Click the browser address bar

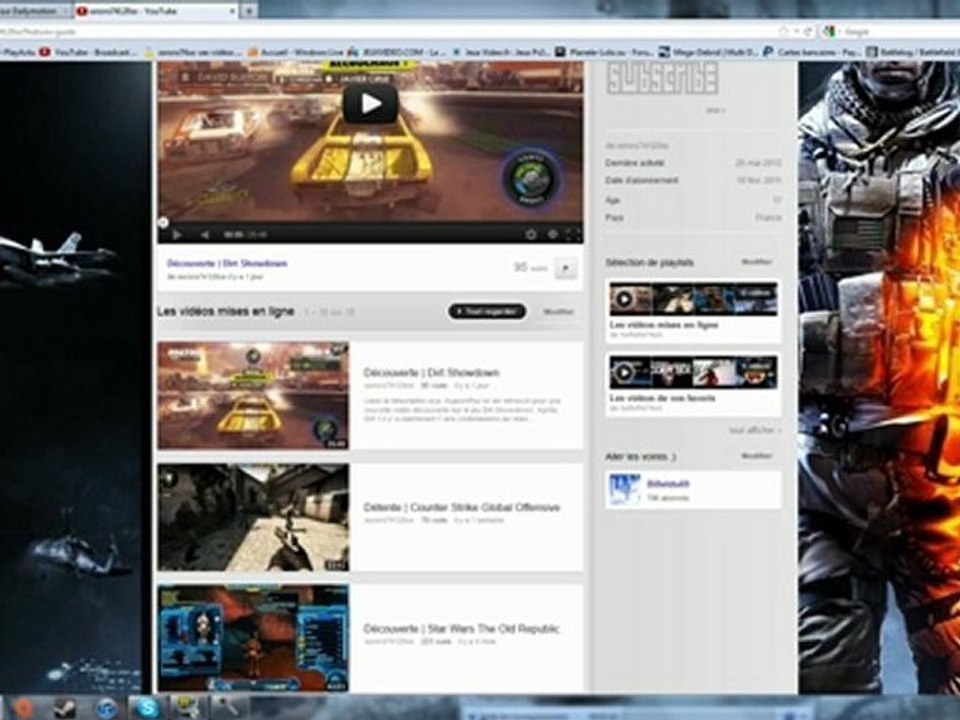coord(386,31)
